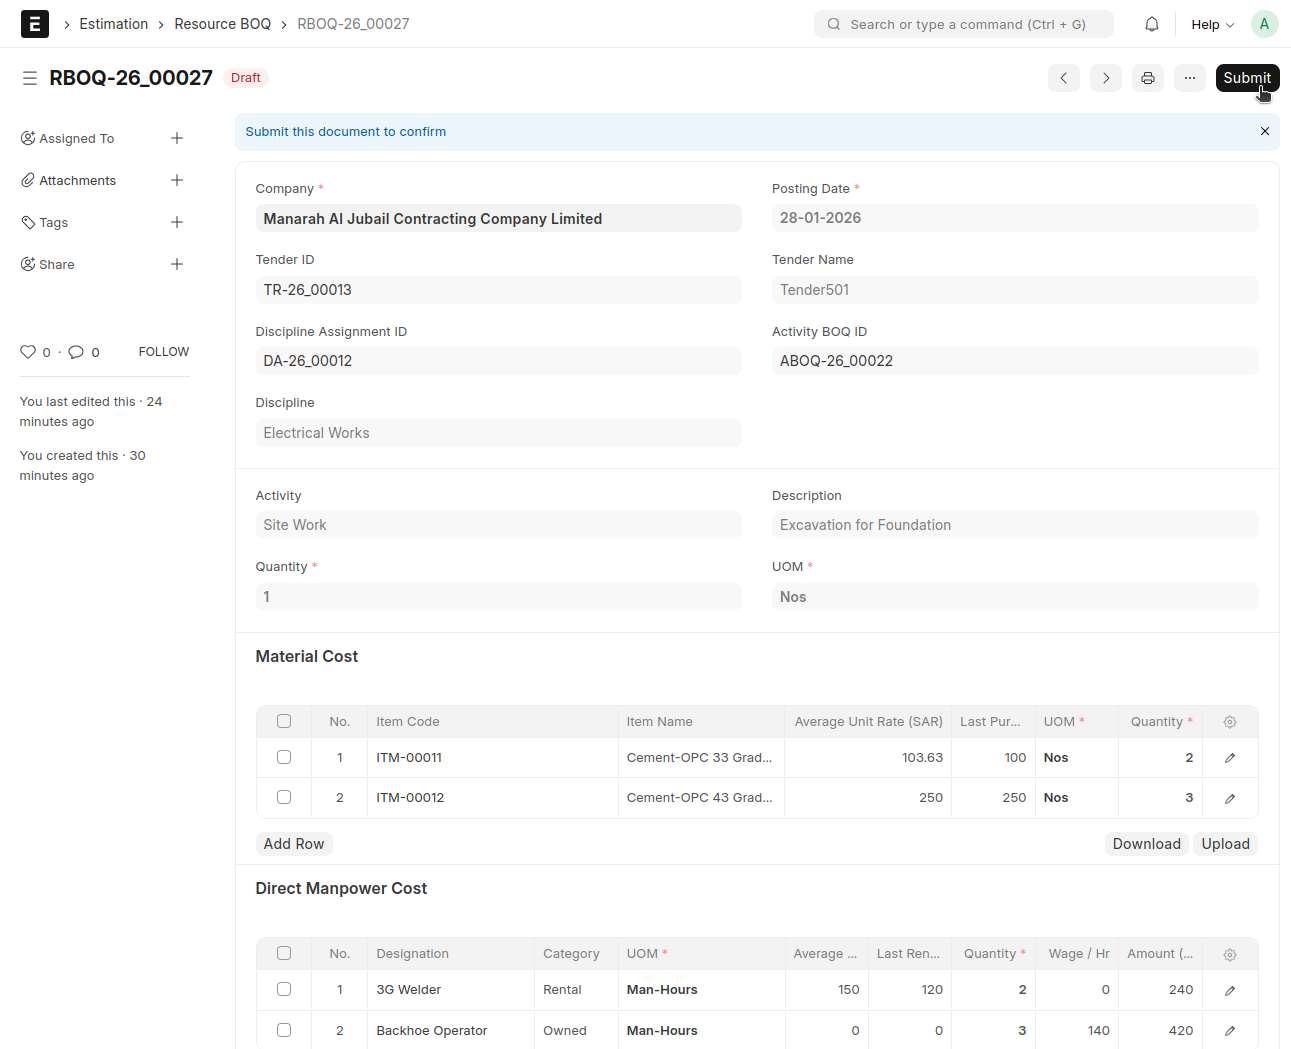Check the 3G Welder row checkbox
This screenshot has height=1049, width=1291.
coord(284,990)
